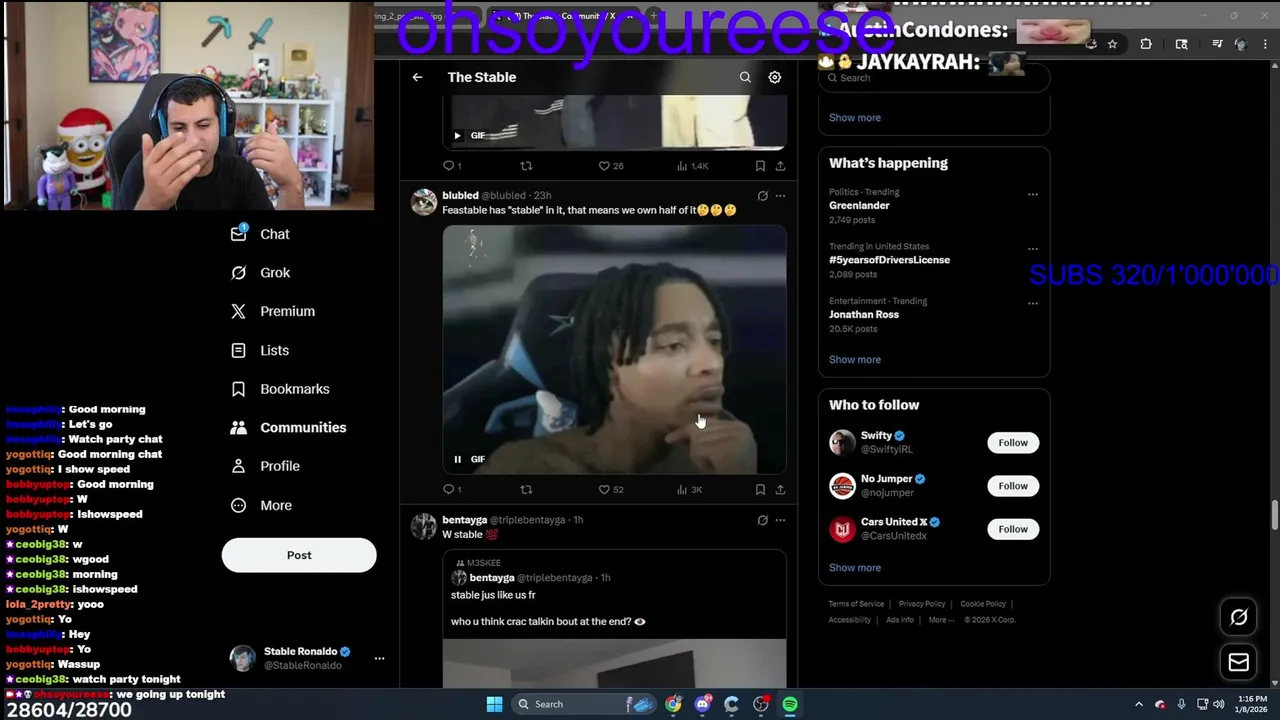1280x720 pixels.
Task: Open Grok action icon on bentayga's post
Action: click(762, 520)
